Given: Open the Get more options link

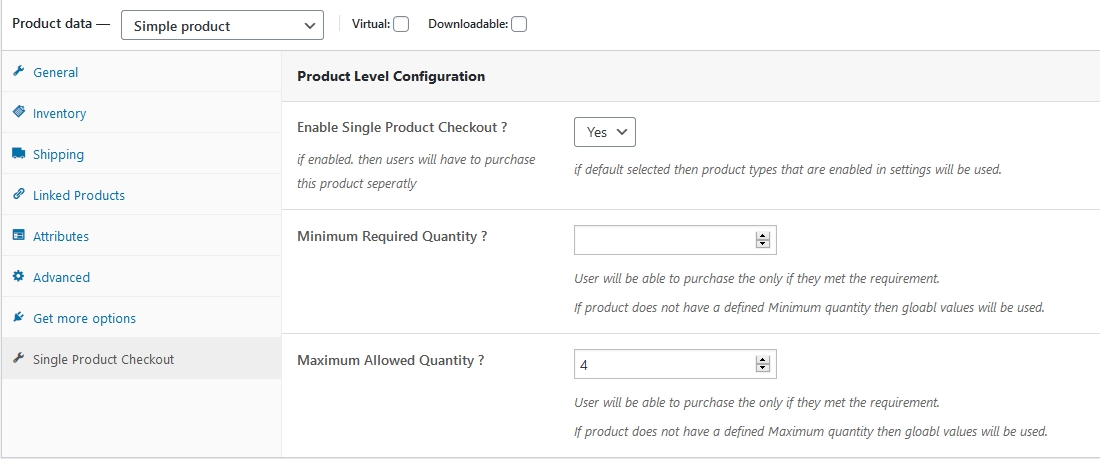Looking at the screenshot, I should (x=84, y=319).
